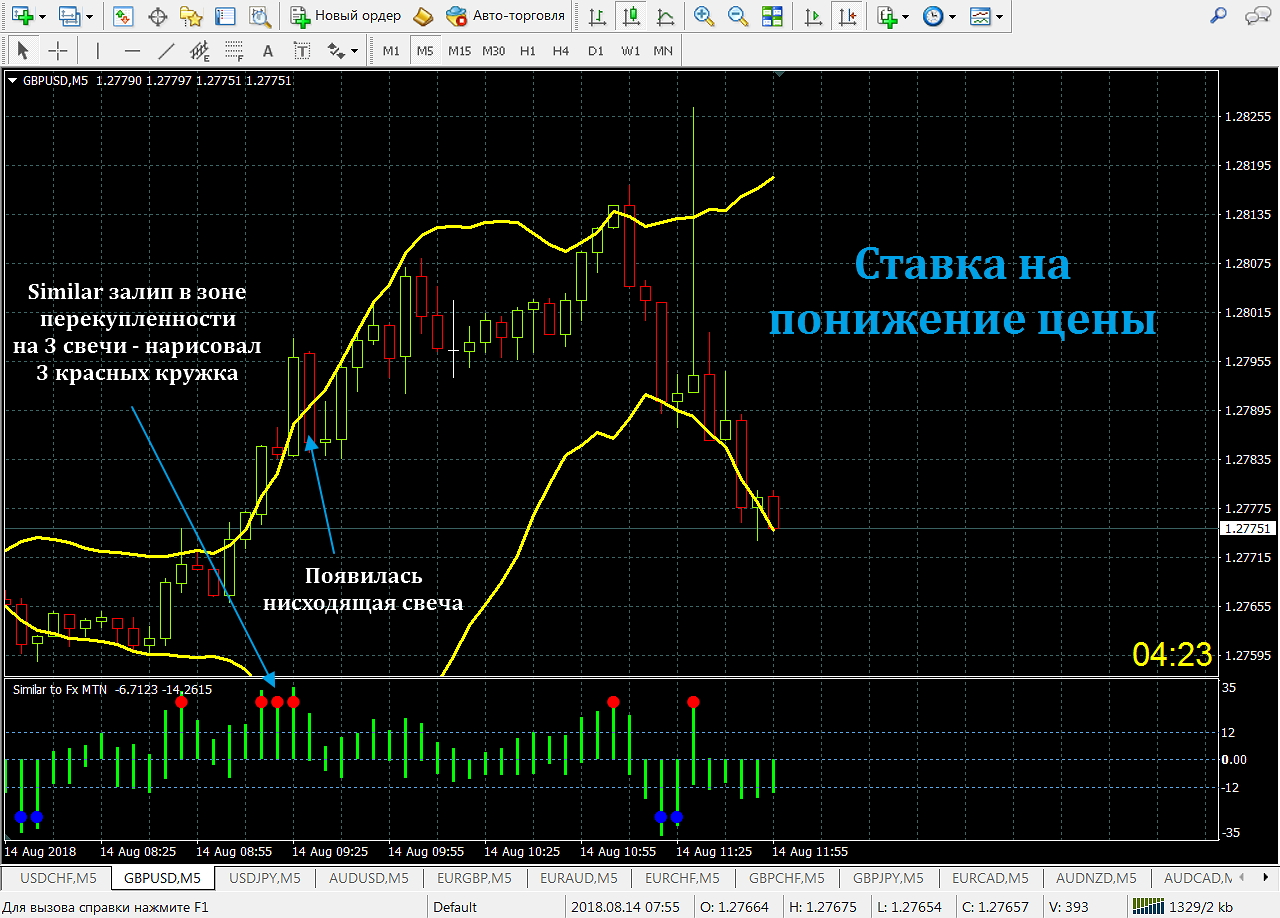Set timeframe to H1
This screenshot has width=1280, height=918.
click(527, 50)
